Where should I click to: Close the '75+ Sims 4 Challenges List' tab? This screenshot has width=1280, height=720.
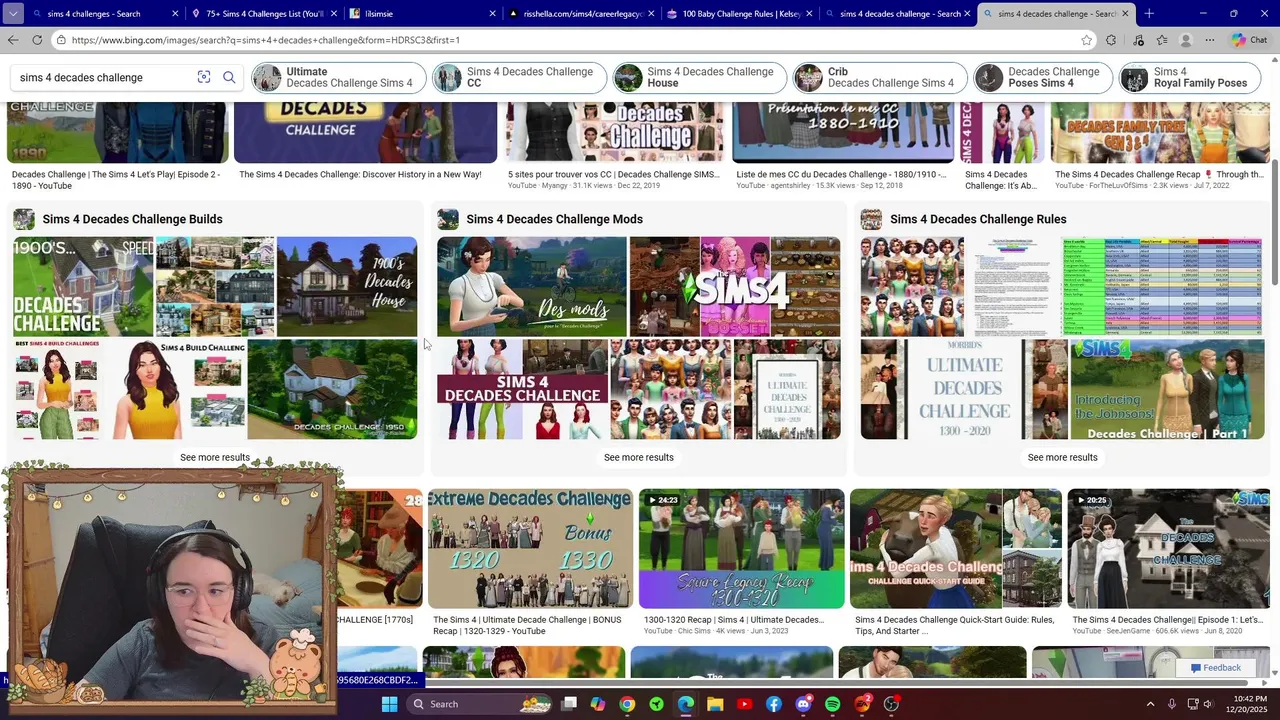(334, 14)
